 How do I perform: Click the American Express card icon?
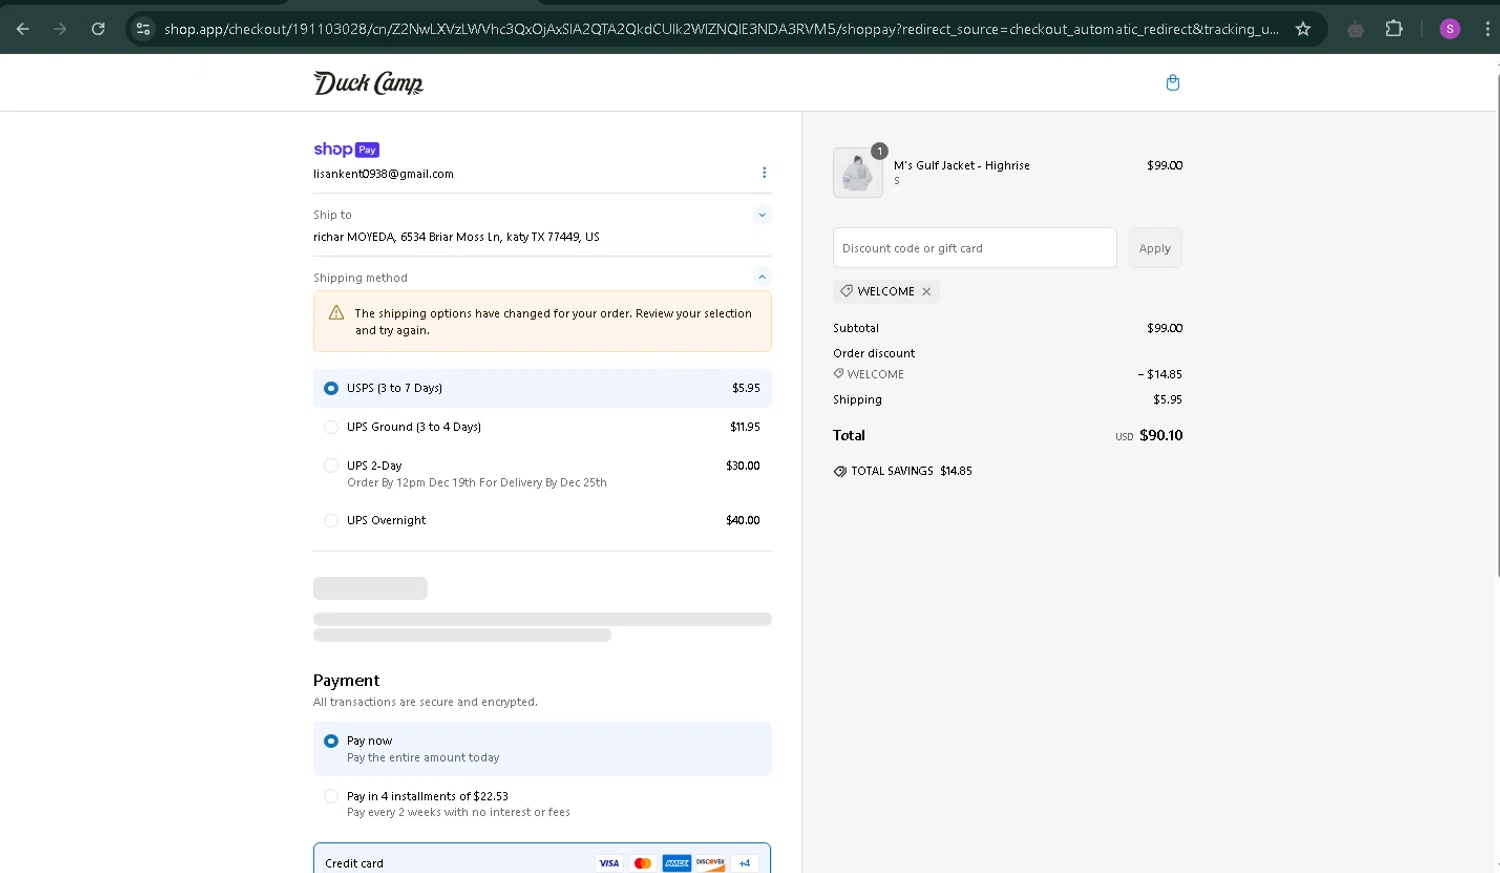pyautogui.click(x=677, y=863)
